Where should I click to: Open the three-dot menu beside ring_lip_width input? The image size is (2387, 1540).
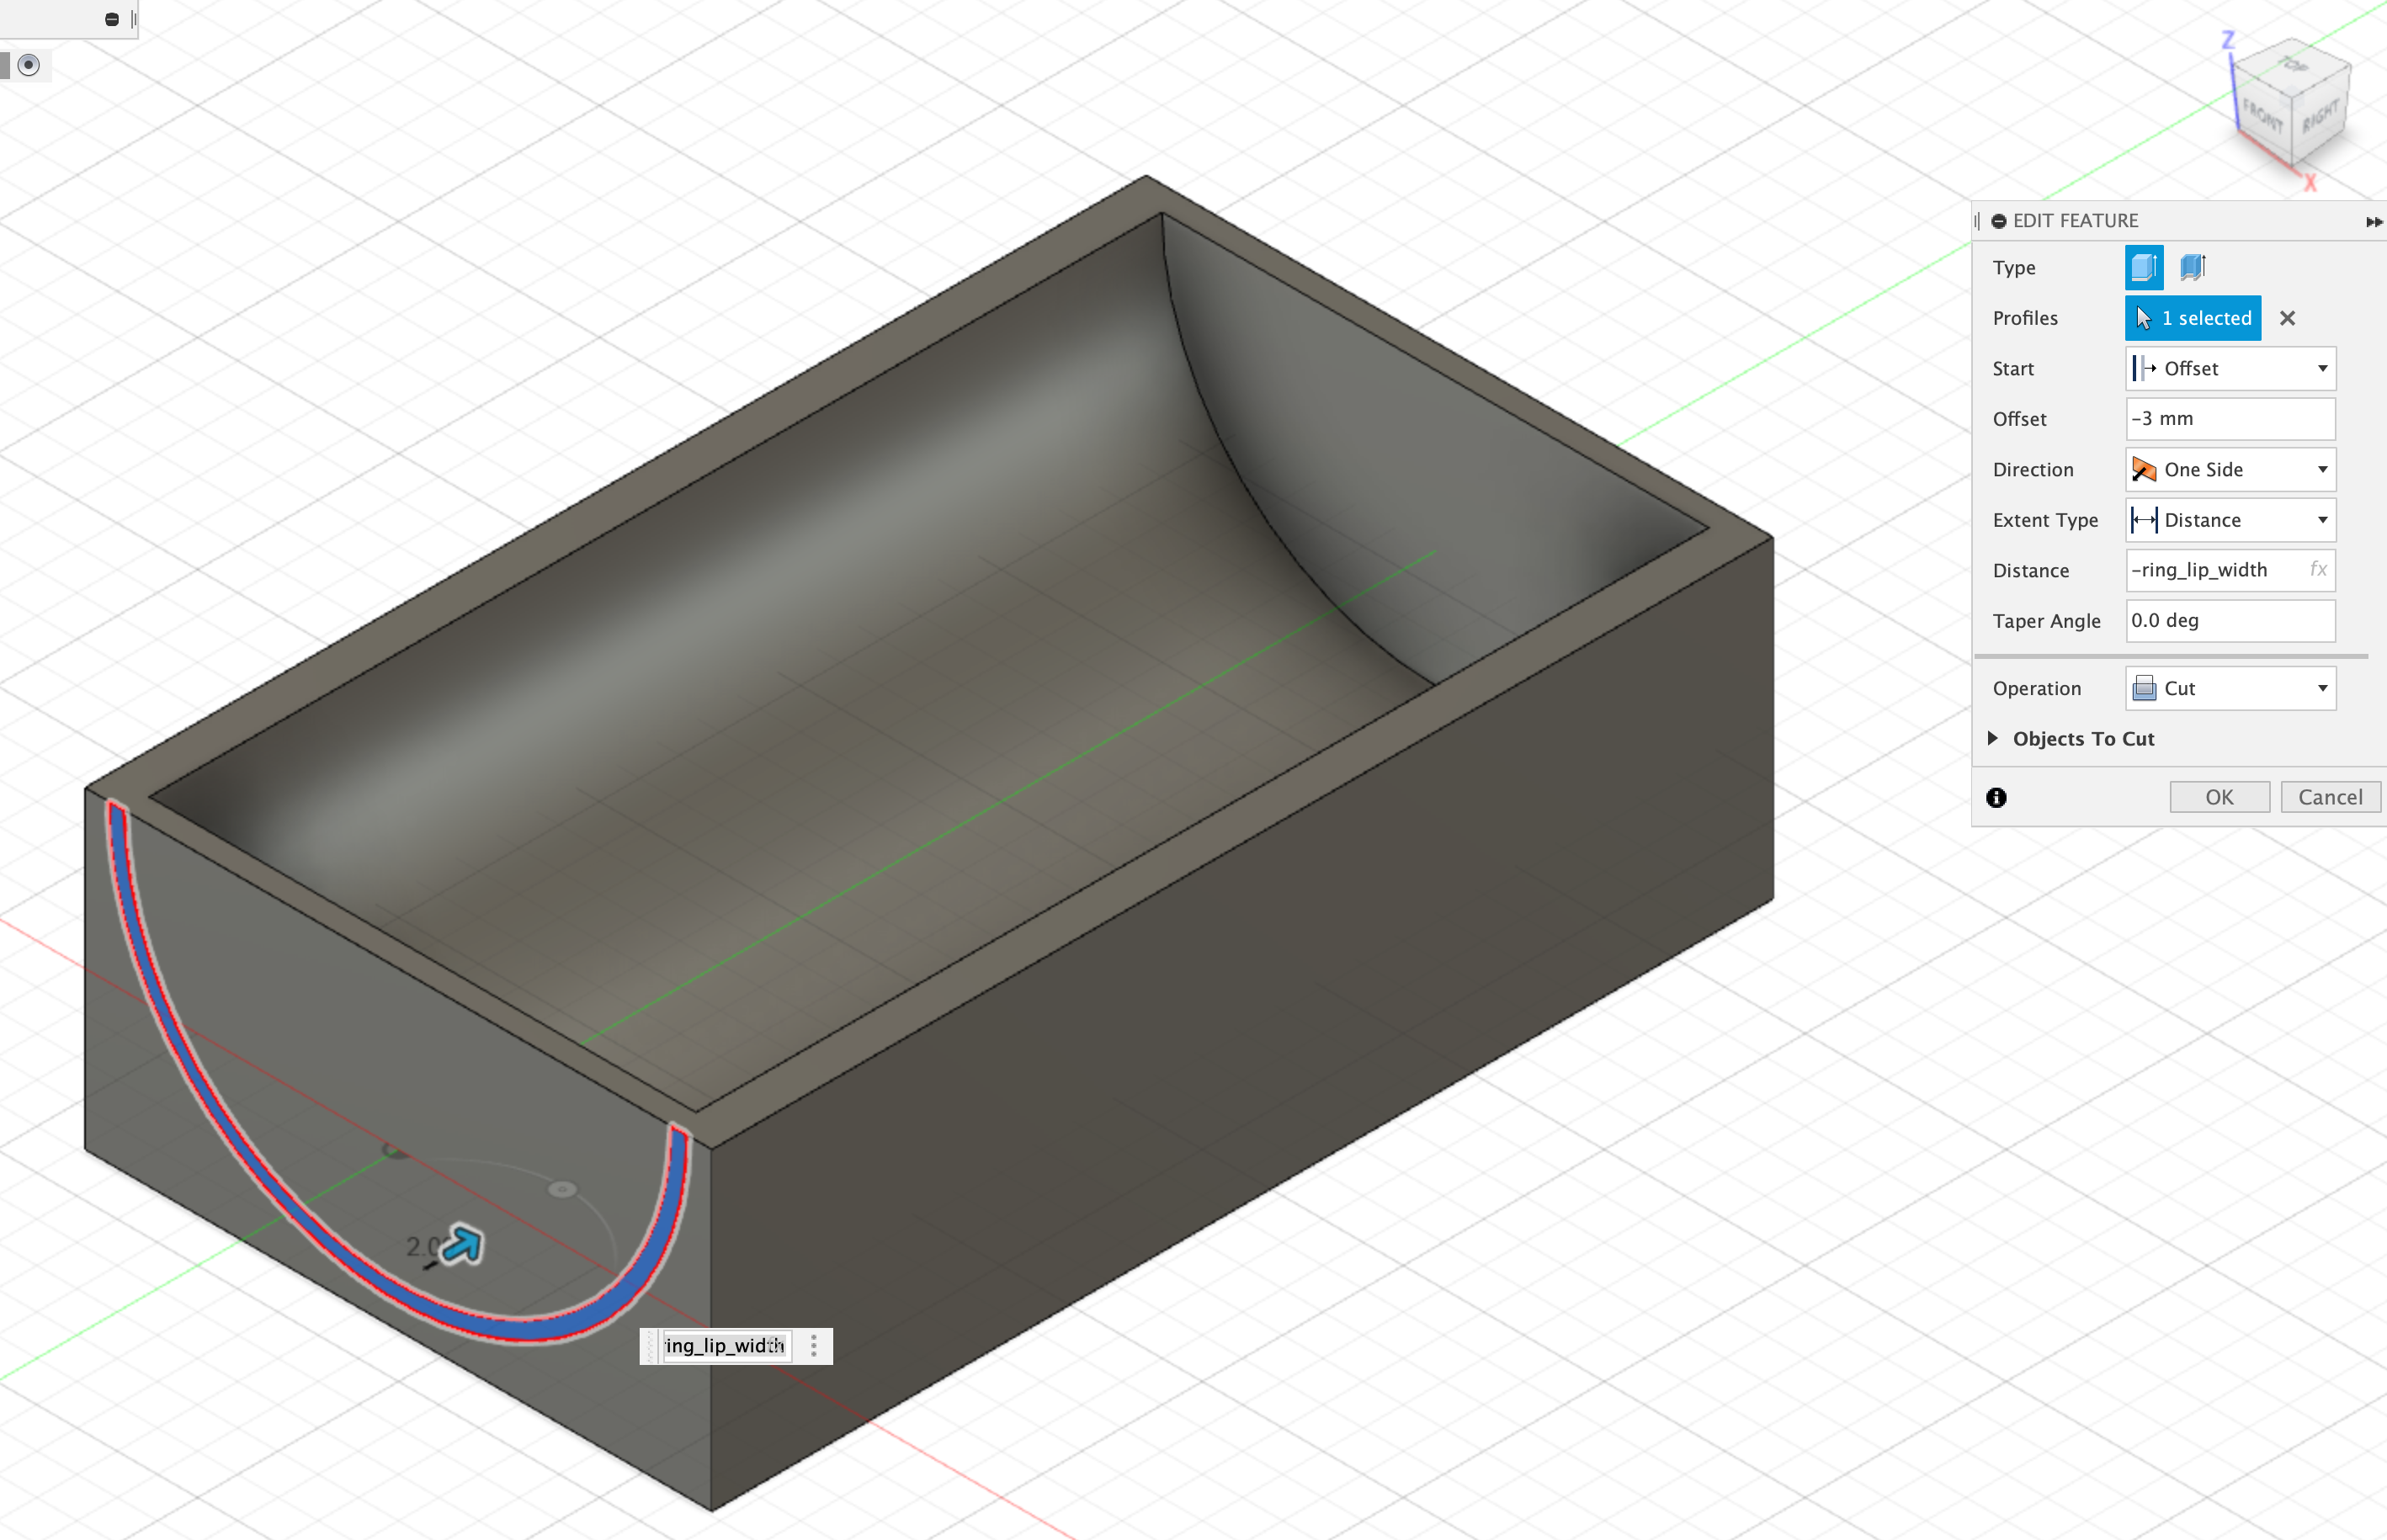tap(815, 1346)
